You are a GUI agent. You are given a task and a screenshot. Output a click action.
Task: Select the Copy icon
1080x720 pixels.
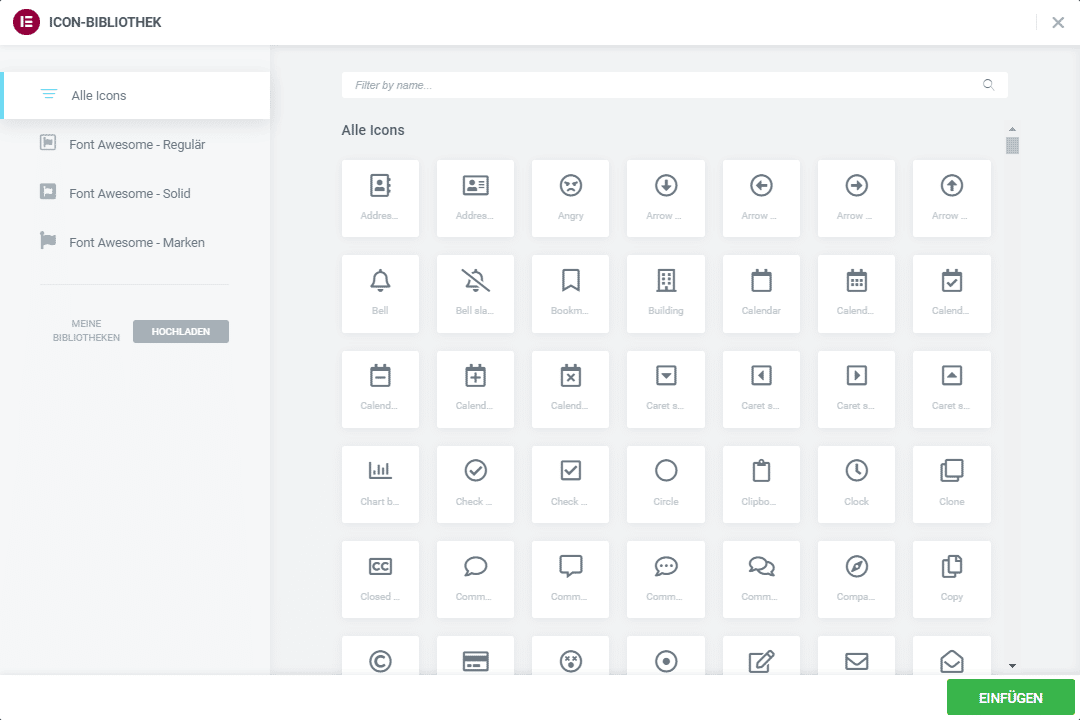click(x=951, y=579)
